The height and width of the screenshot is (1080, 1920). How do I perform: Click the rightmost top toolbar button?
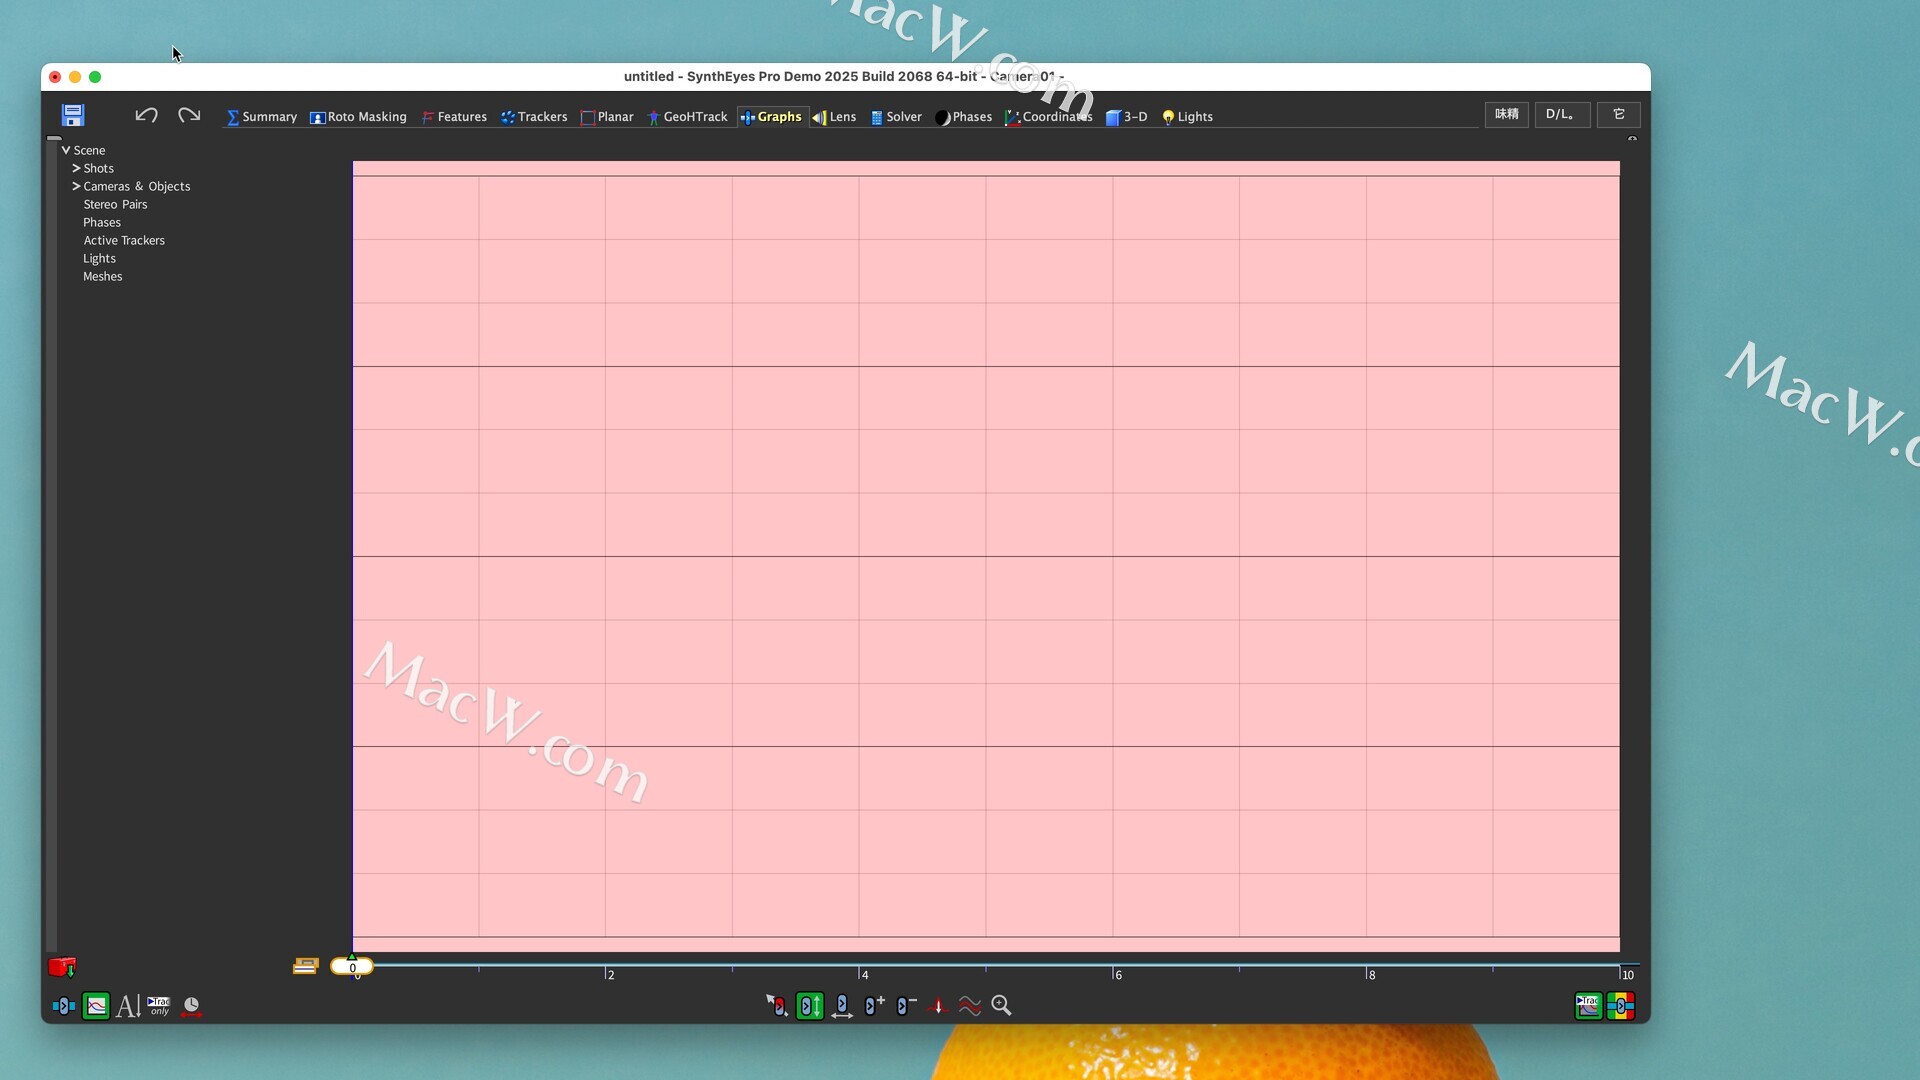pyautogui.click(x=1618, y=115)
